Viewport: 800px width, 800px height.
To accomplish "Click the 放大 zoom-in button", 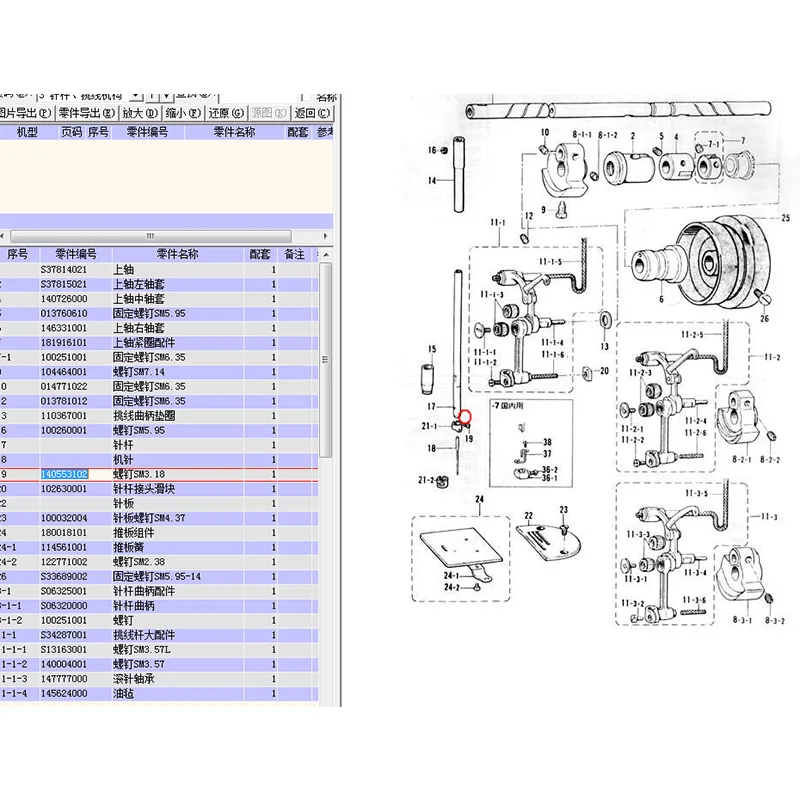I will click(140, 113).
